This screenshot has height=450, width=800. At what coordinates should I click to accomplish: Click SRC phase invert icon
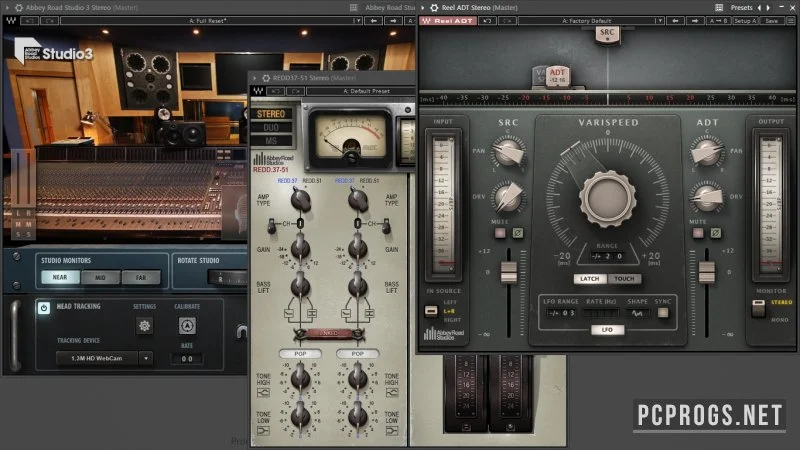tap(517, 233)
